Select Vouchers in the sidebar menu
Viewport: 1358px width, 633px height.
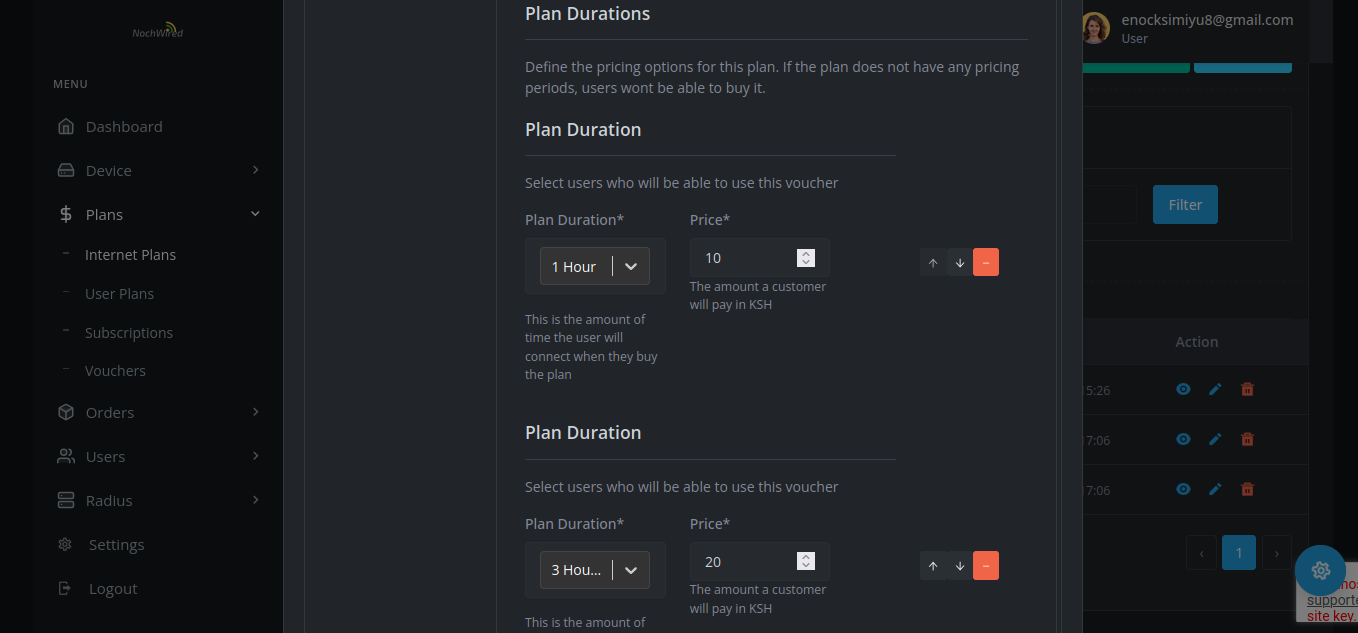115,370
